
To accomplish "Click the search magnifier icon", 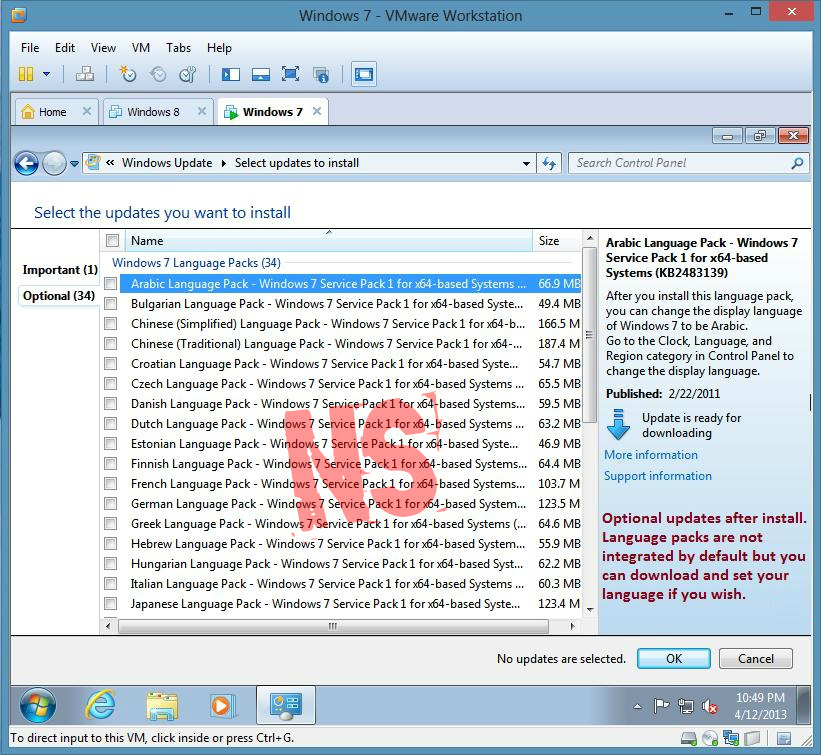I will click(x=797, y=163).
